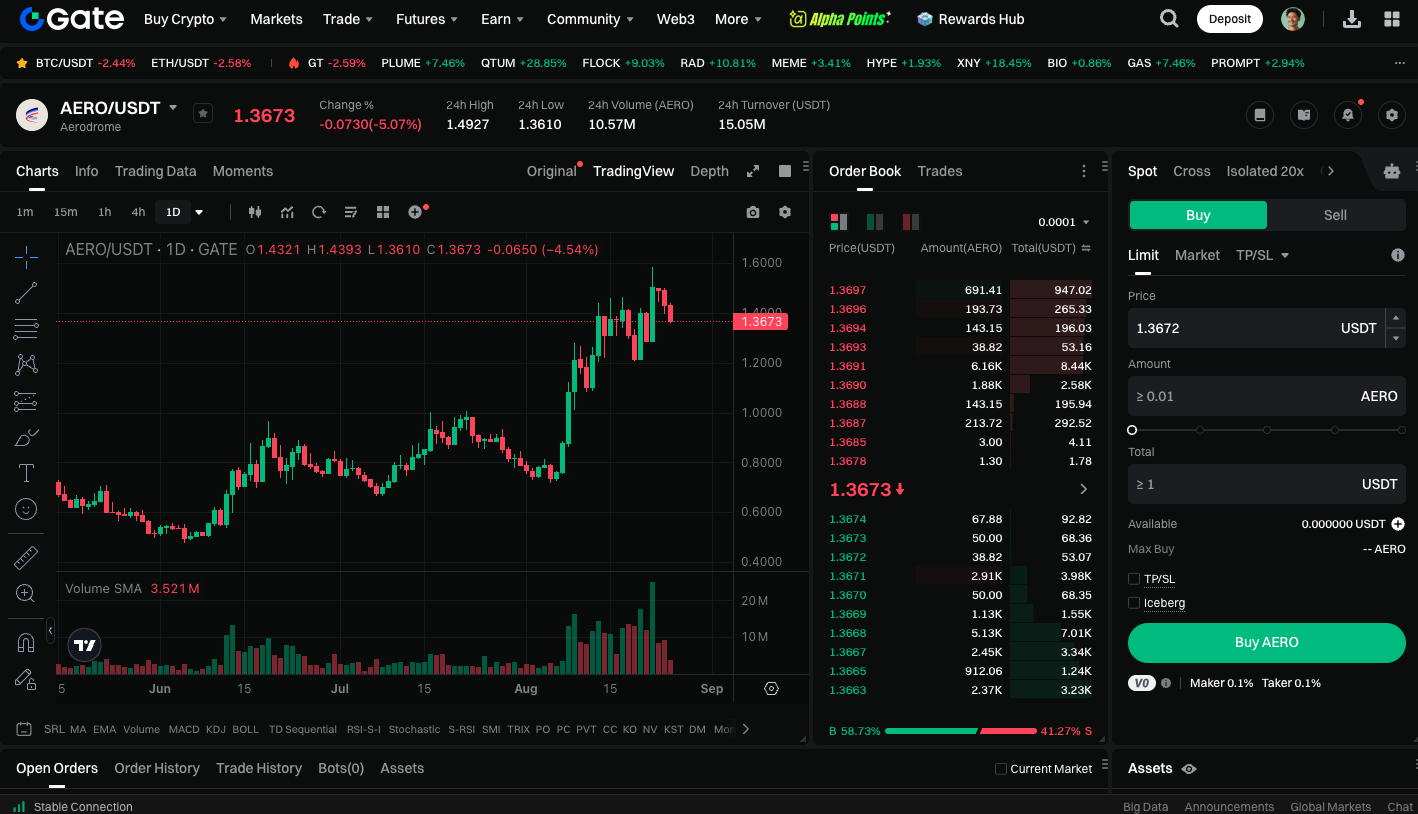Click the Amount AERO input field
1418x814 pixels.
(x=1266, y=396)
